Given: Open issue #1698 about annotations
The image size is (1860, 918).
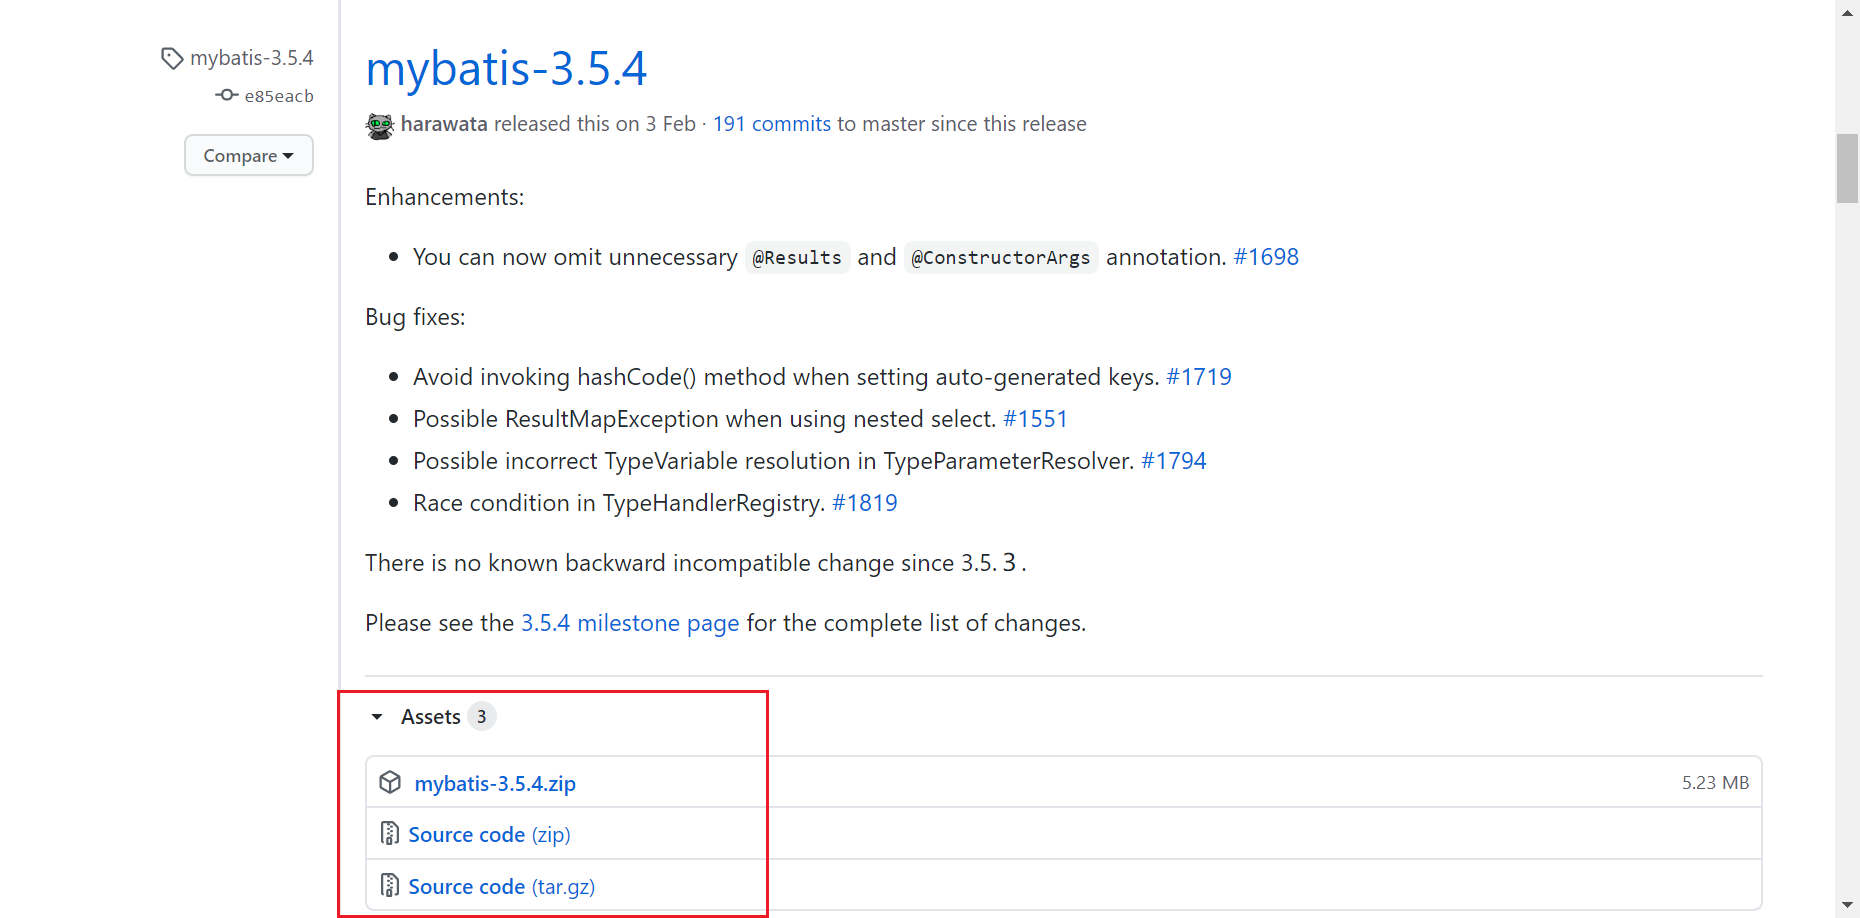Looking at the screenshot, I should pyautogui.click(x=1265, y=257).
